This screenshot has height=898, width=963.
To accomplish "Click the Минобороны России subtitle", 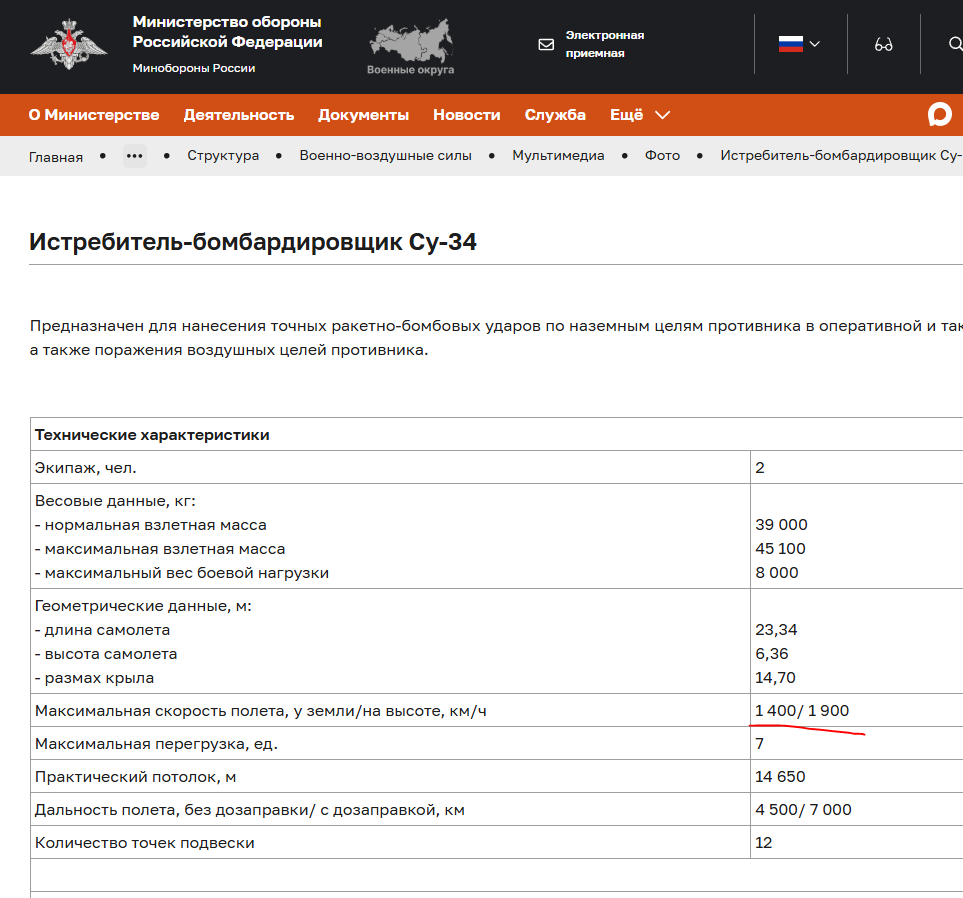I will 193,68.
